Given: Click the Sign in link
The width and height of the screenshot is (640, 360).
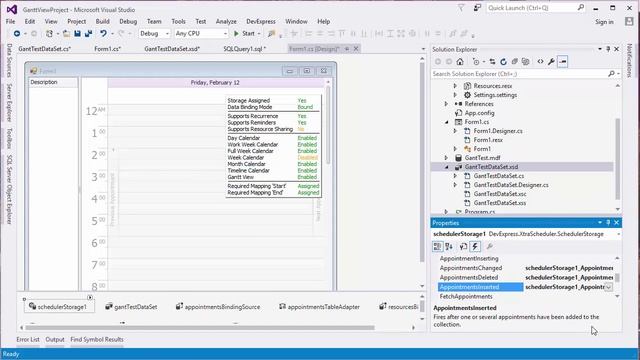Looking at the screenshot, I should 604,22.
